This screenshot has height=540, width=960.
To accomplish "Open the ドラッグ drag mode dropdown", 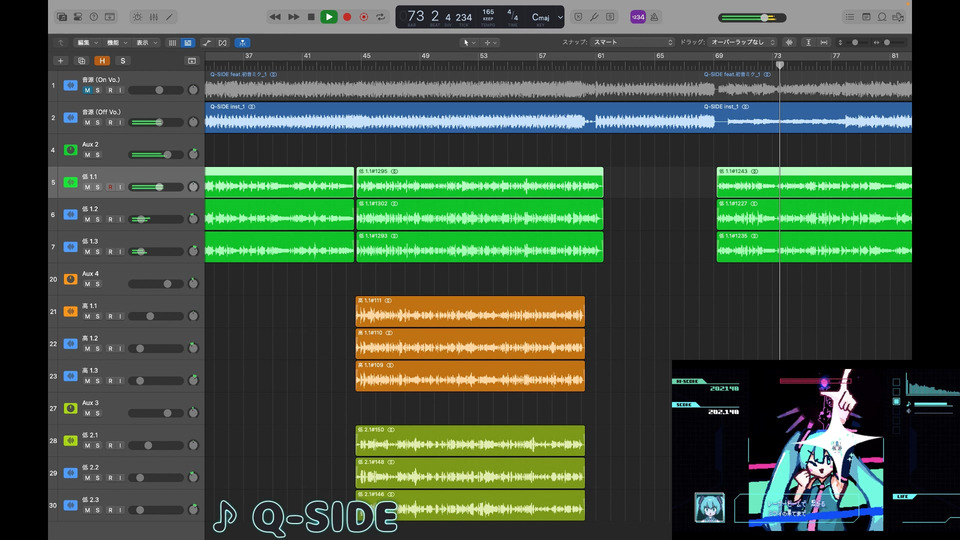I will tap(742, 43).
